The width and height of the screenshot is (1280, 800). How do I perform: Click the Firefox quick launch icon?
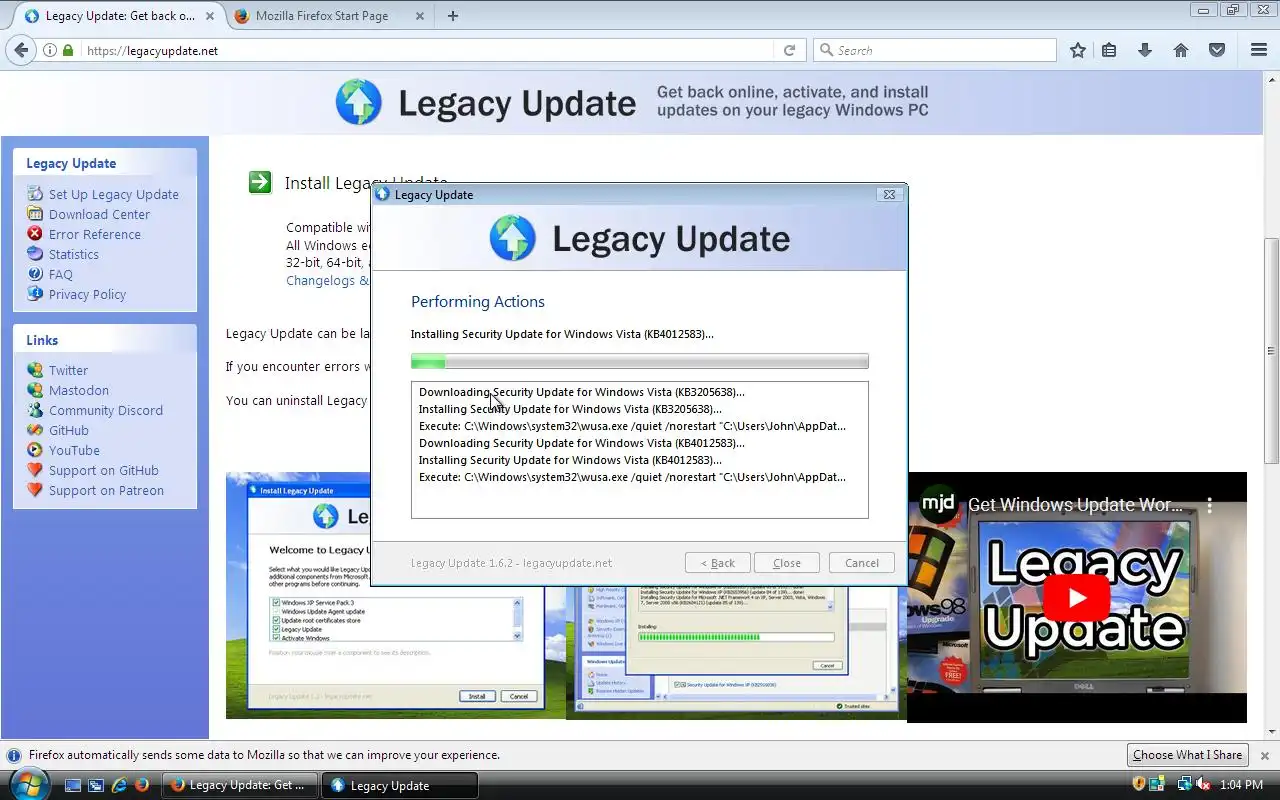[142, 785]
